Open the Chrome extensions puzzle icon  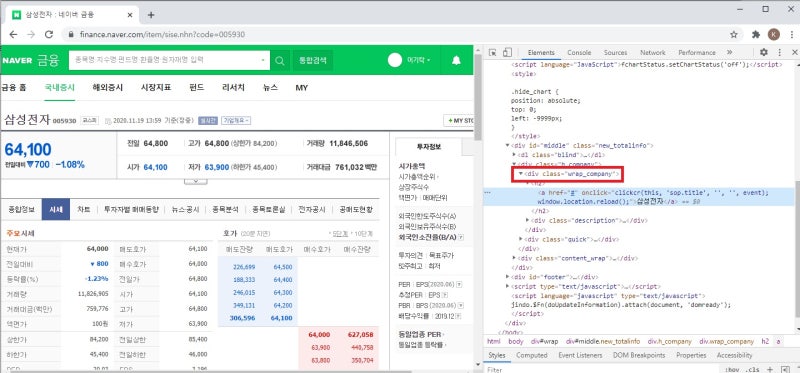pyautogui.click(x=756, y=34)
